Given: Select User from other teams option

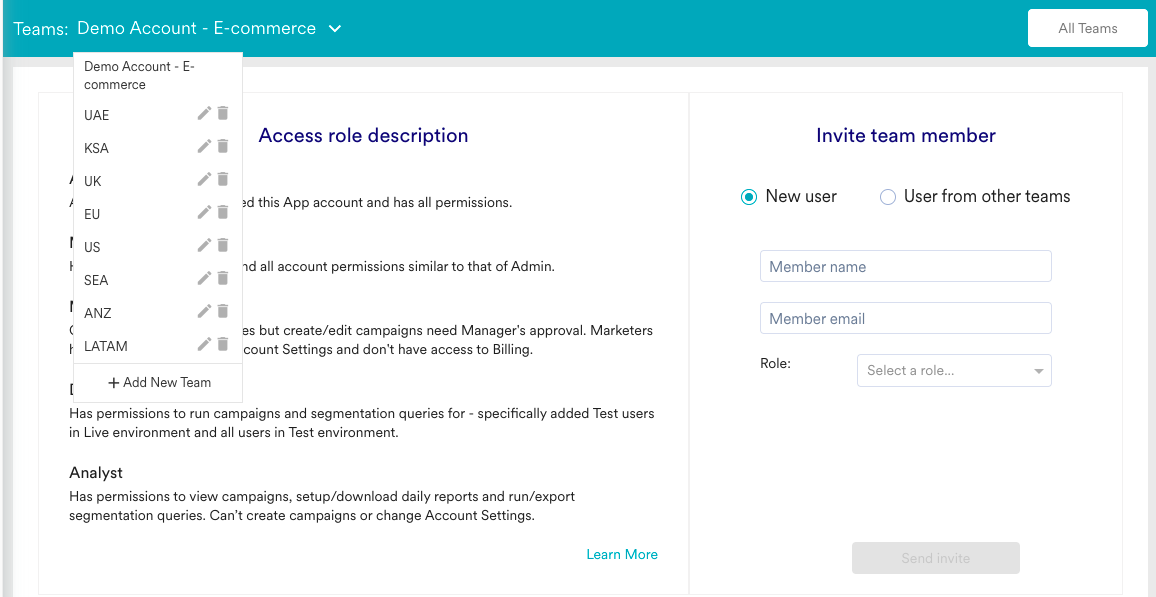Looking at the screenshot, I should (888, 197).
